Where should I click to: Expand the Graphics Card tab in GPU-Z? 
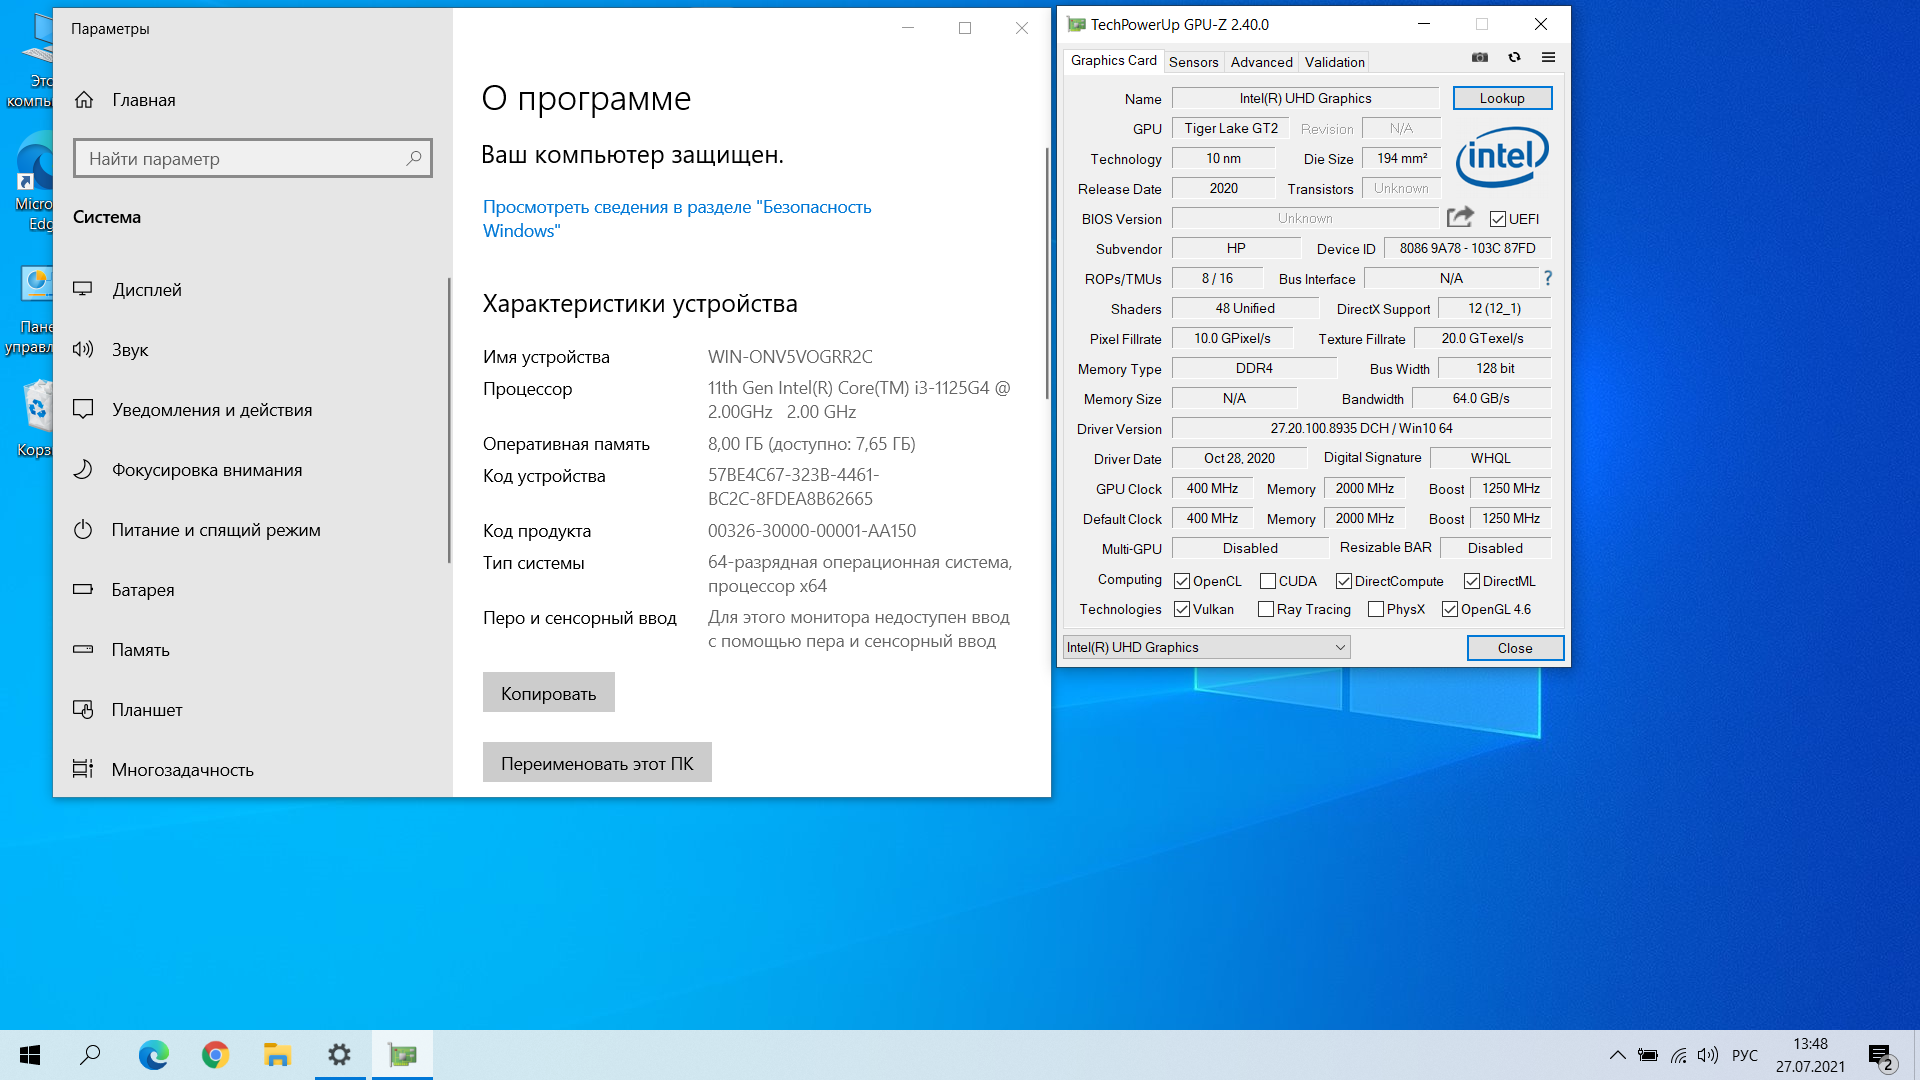click(x=1112, y=61)
